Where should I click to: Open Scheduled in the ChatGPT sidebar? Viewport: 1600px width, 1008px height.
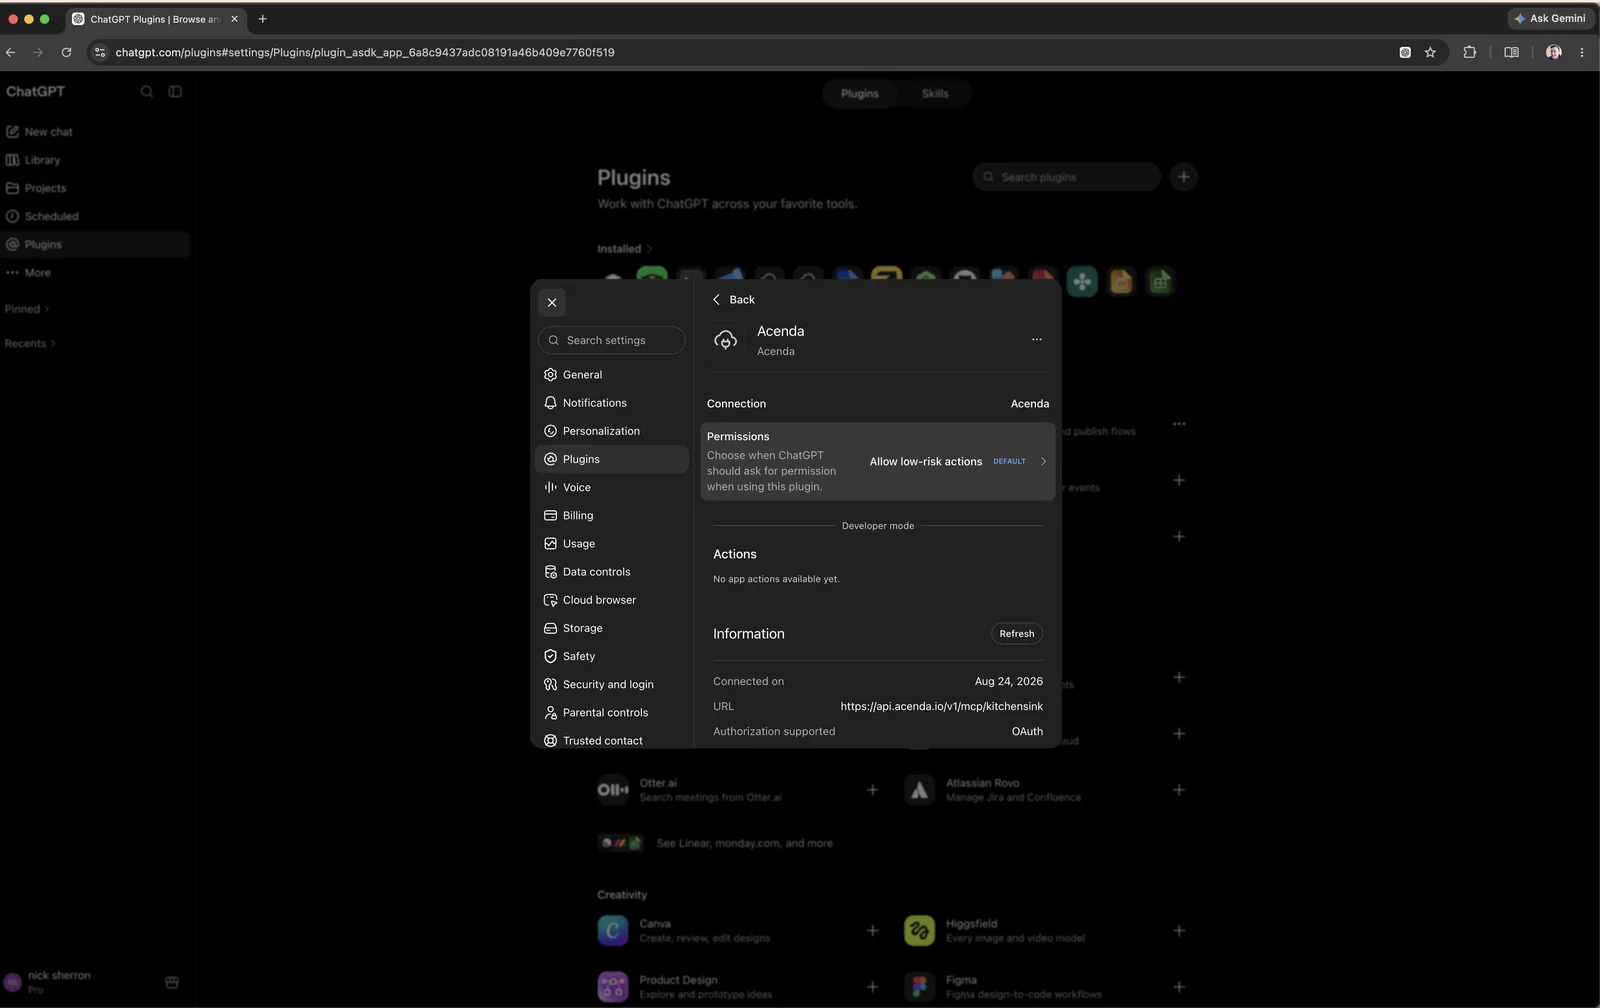coord(95,216)
